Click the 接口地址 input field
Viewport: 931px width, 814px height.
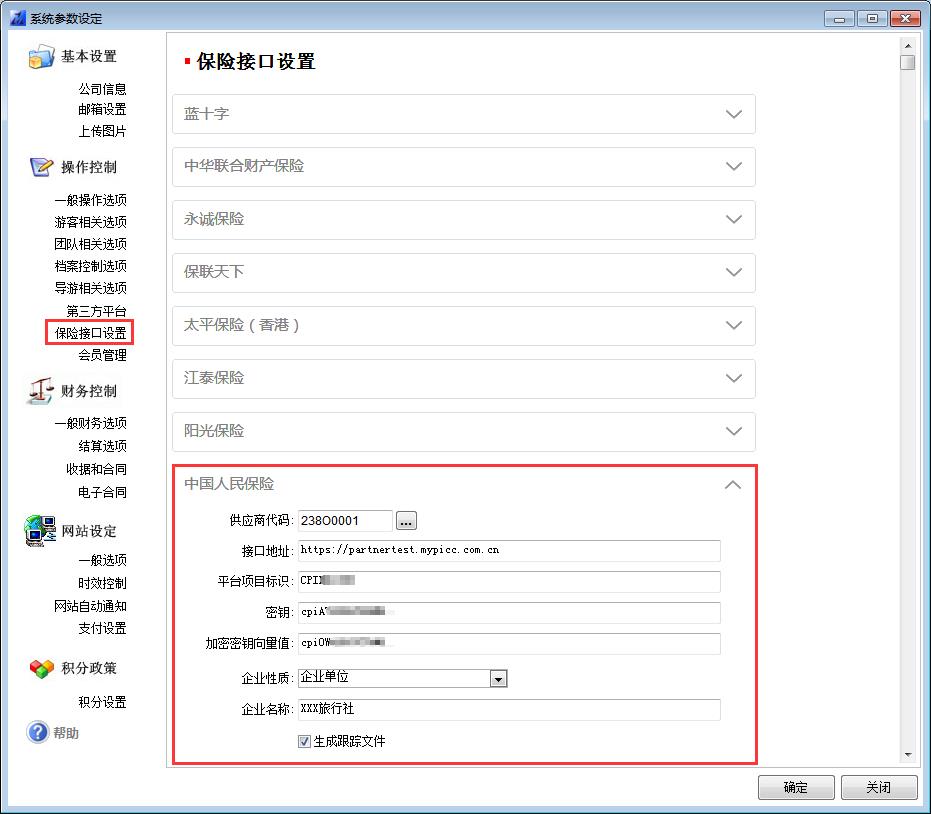[508, 550]
